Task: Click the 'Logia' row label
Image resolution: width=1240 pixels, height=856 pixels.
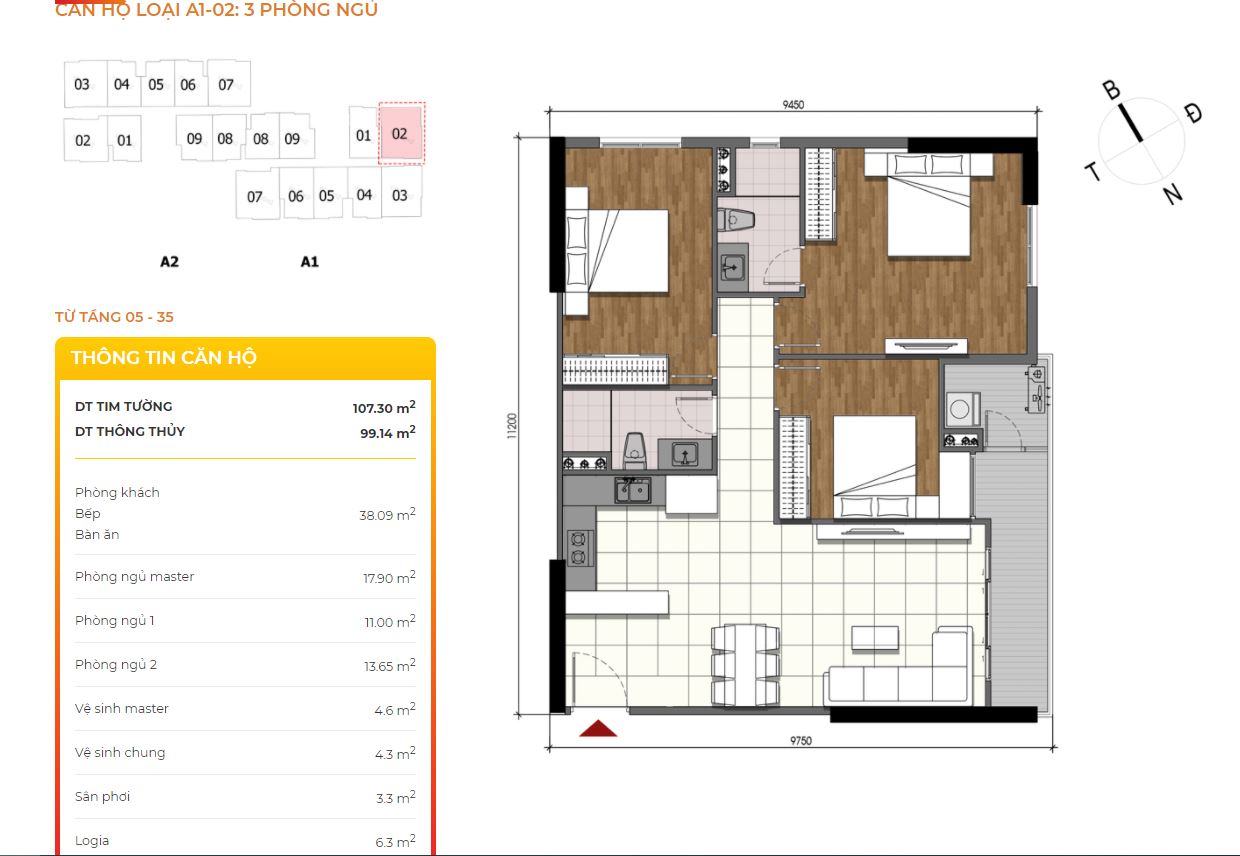Action: click(92, 841)
